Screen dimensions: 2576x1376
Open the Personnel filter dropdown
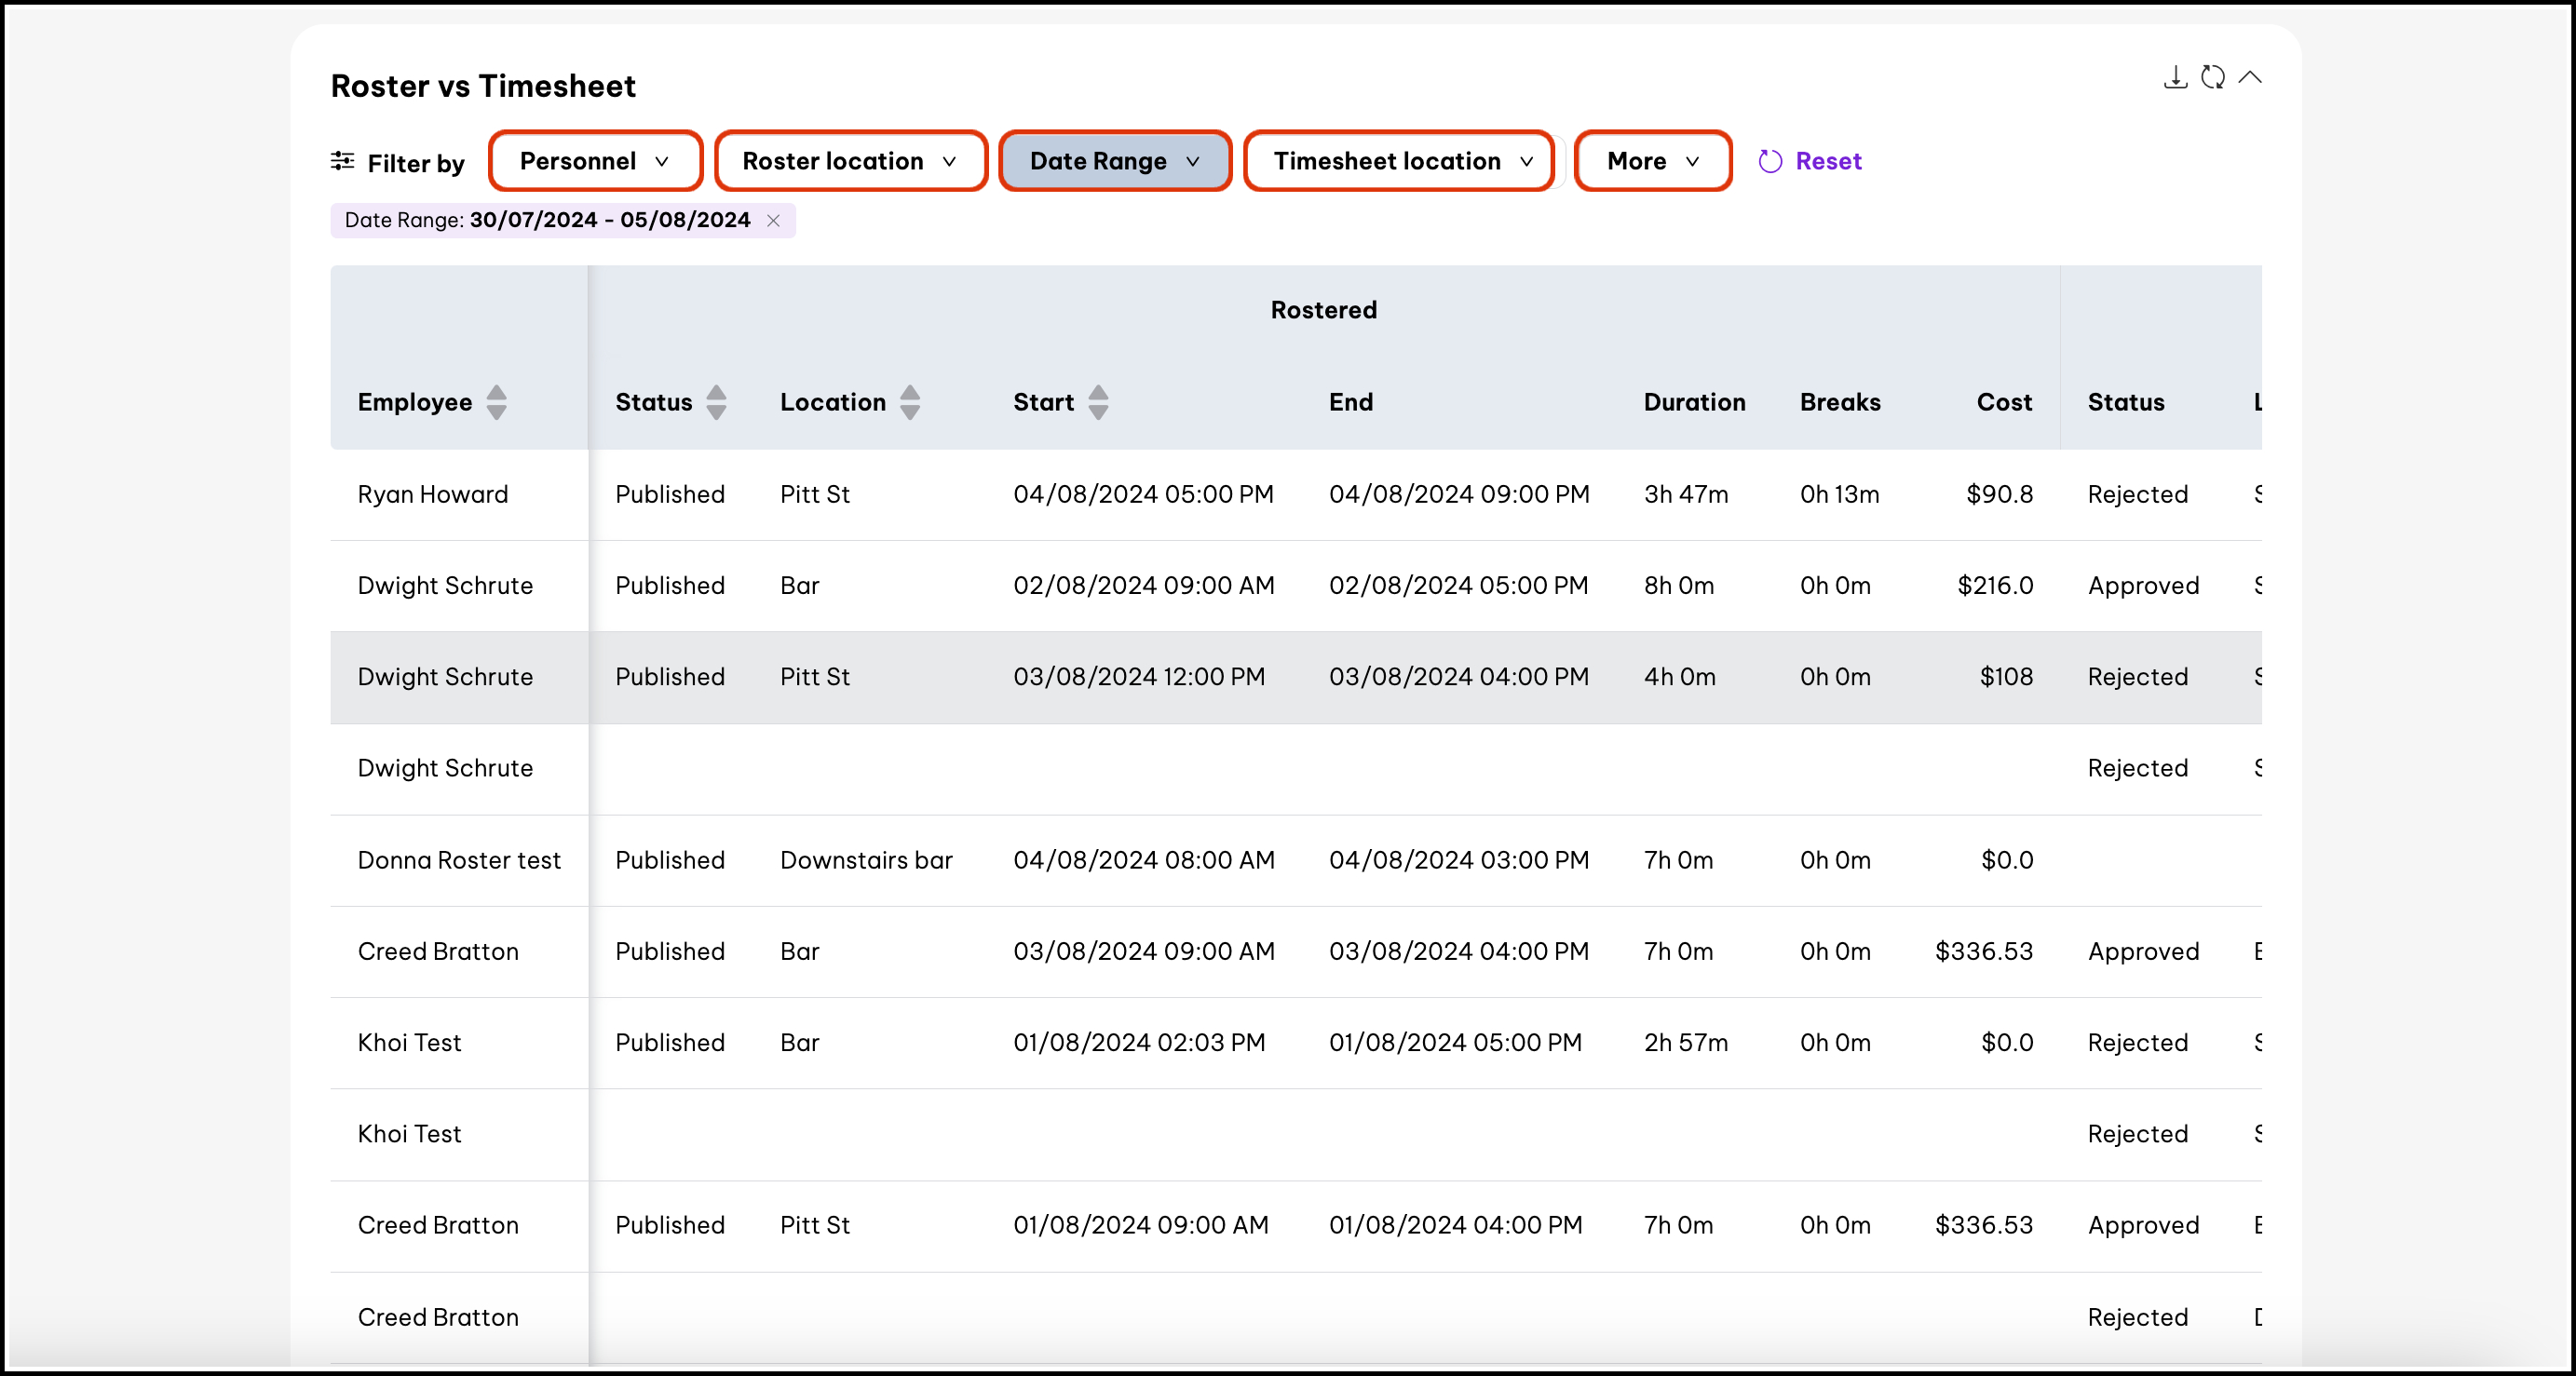[x=595, y=161]
